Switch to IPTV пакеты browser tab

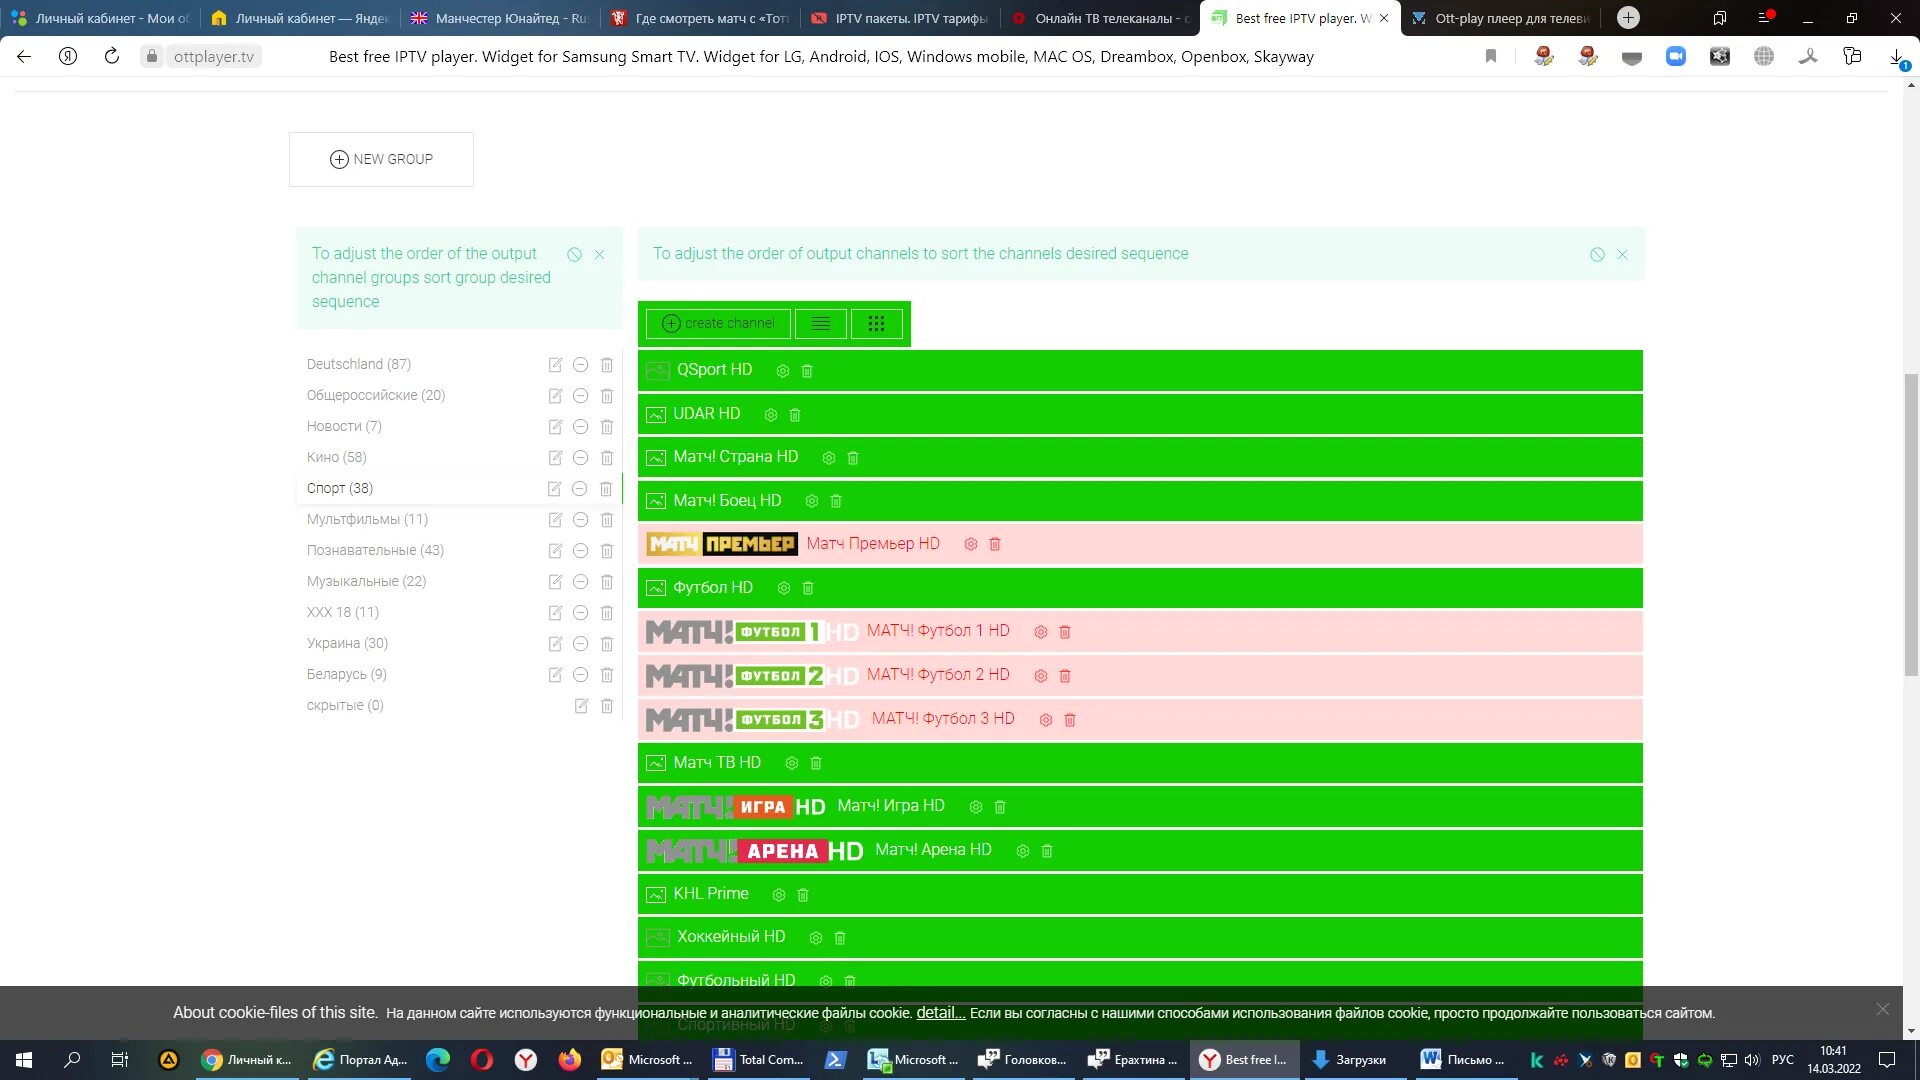(900, 18)
